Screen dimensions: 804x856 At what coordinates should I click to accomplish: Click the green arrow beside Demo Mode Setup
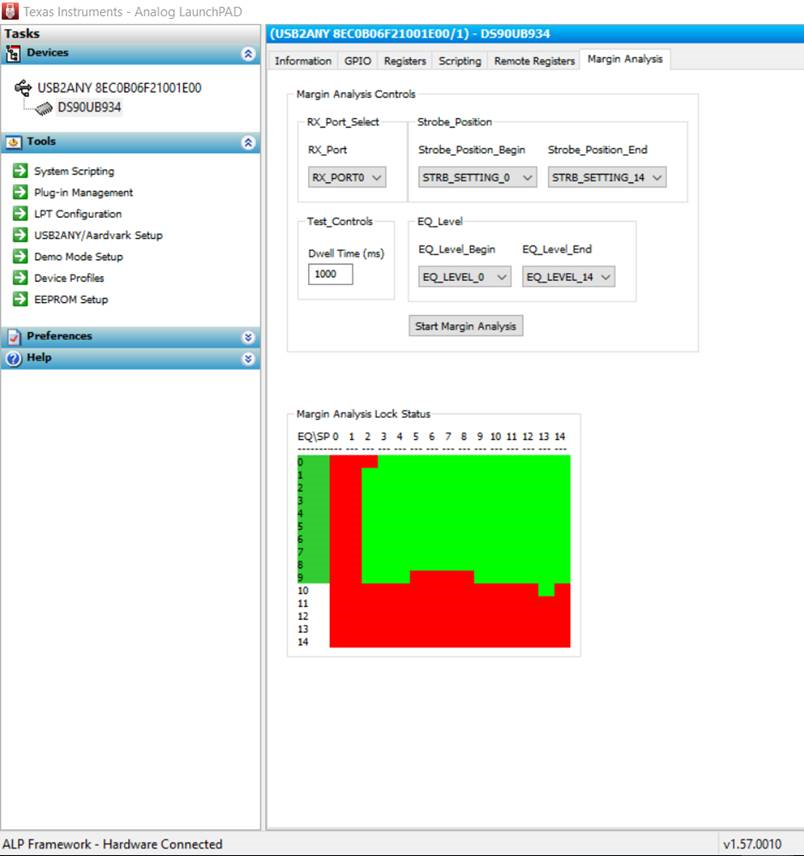[20, 256]
